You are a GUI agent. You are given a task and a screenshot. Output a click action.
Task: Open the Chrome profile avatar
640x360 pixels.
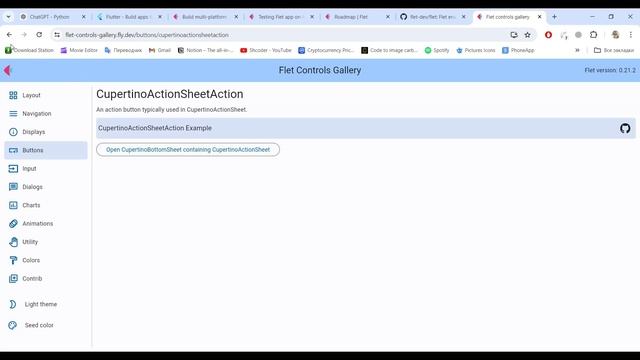point(615,35)
